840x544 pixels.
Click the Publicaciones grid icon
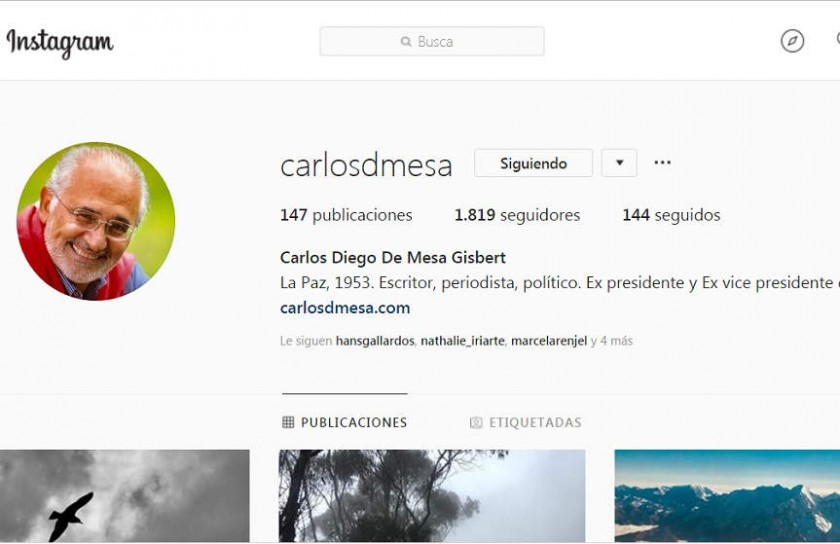288,422
